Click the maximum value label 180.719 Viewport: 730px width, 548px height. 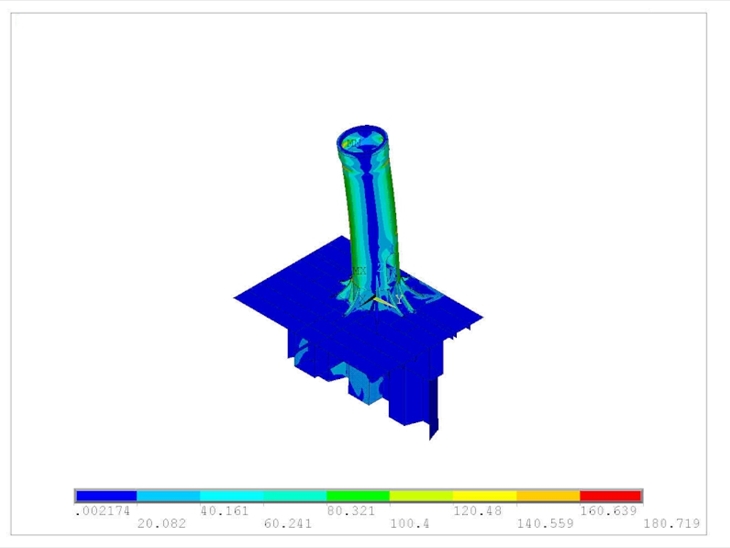coord(673,523)
